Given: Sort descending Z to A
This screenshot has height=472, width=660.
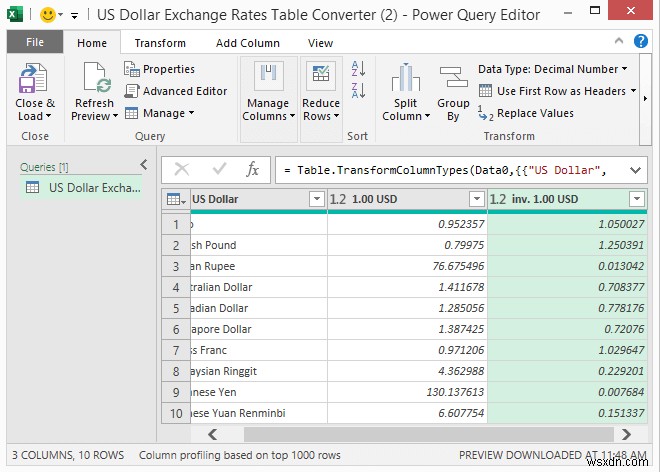Looking at the screenshot, I should [x=358, y=91].
